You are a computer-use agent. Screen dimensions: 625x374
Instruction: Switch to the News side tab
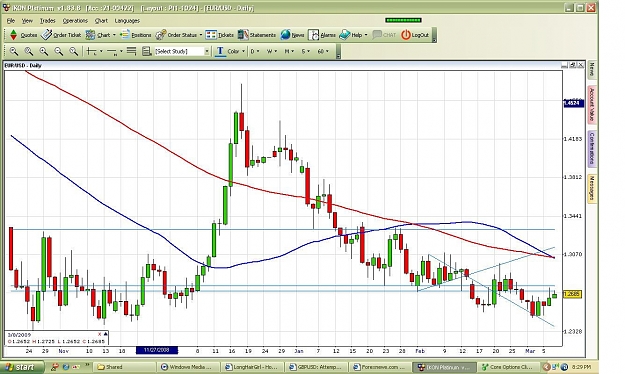(592, 70)
